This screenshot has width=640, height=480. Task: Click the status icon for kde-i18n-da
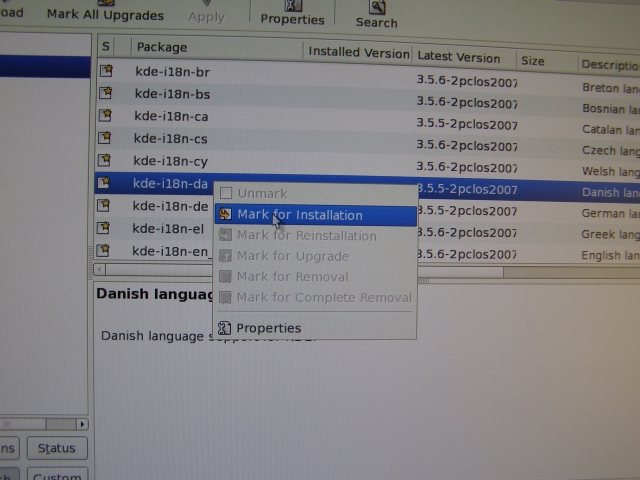[104, 182]
